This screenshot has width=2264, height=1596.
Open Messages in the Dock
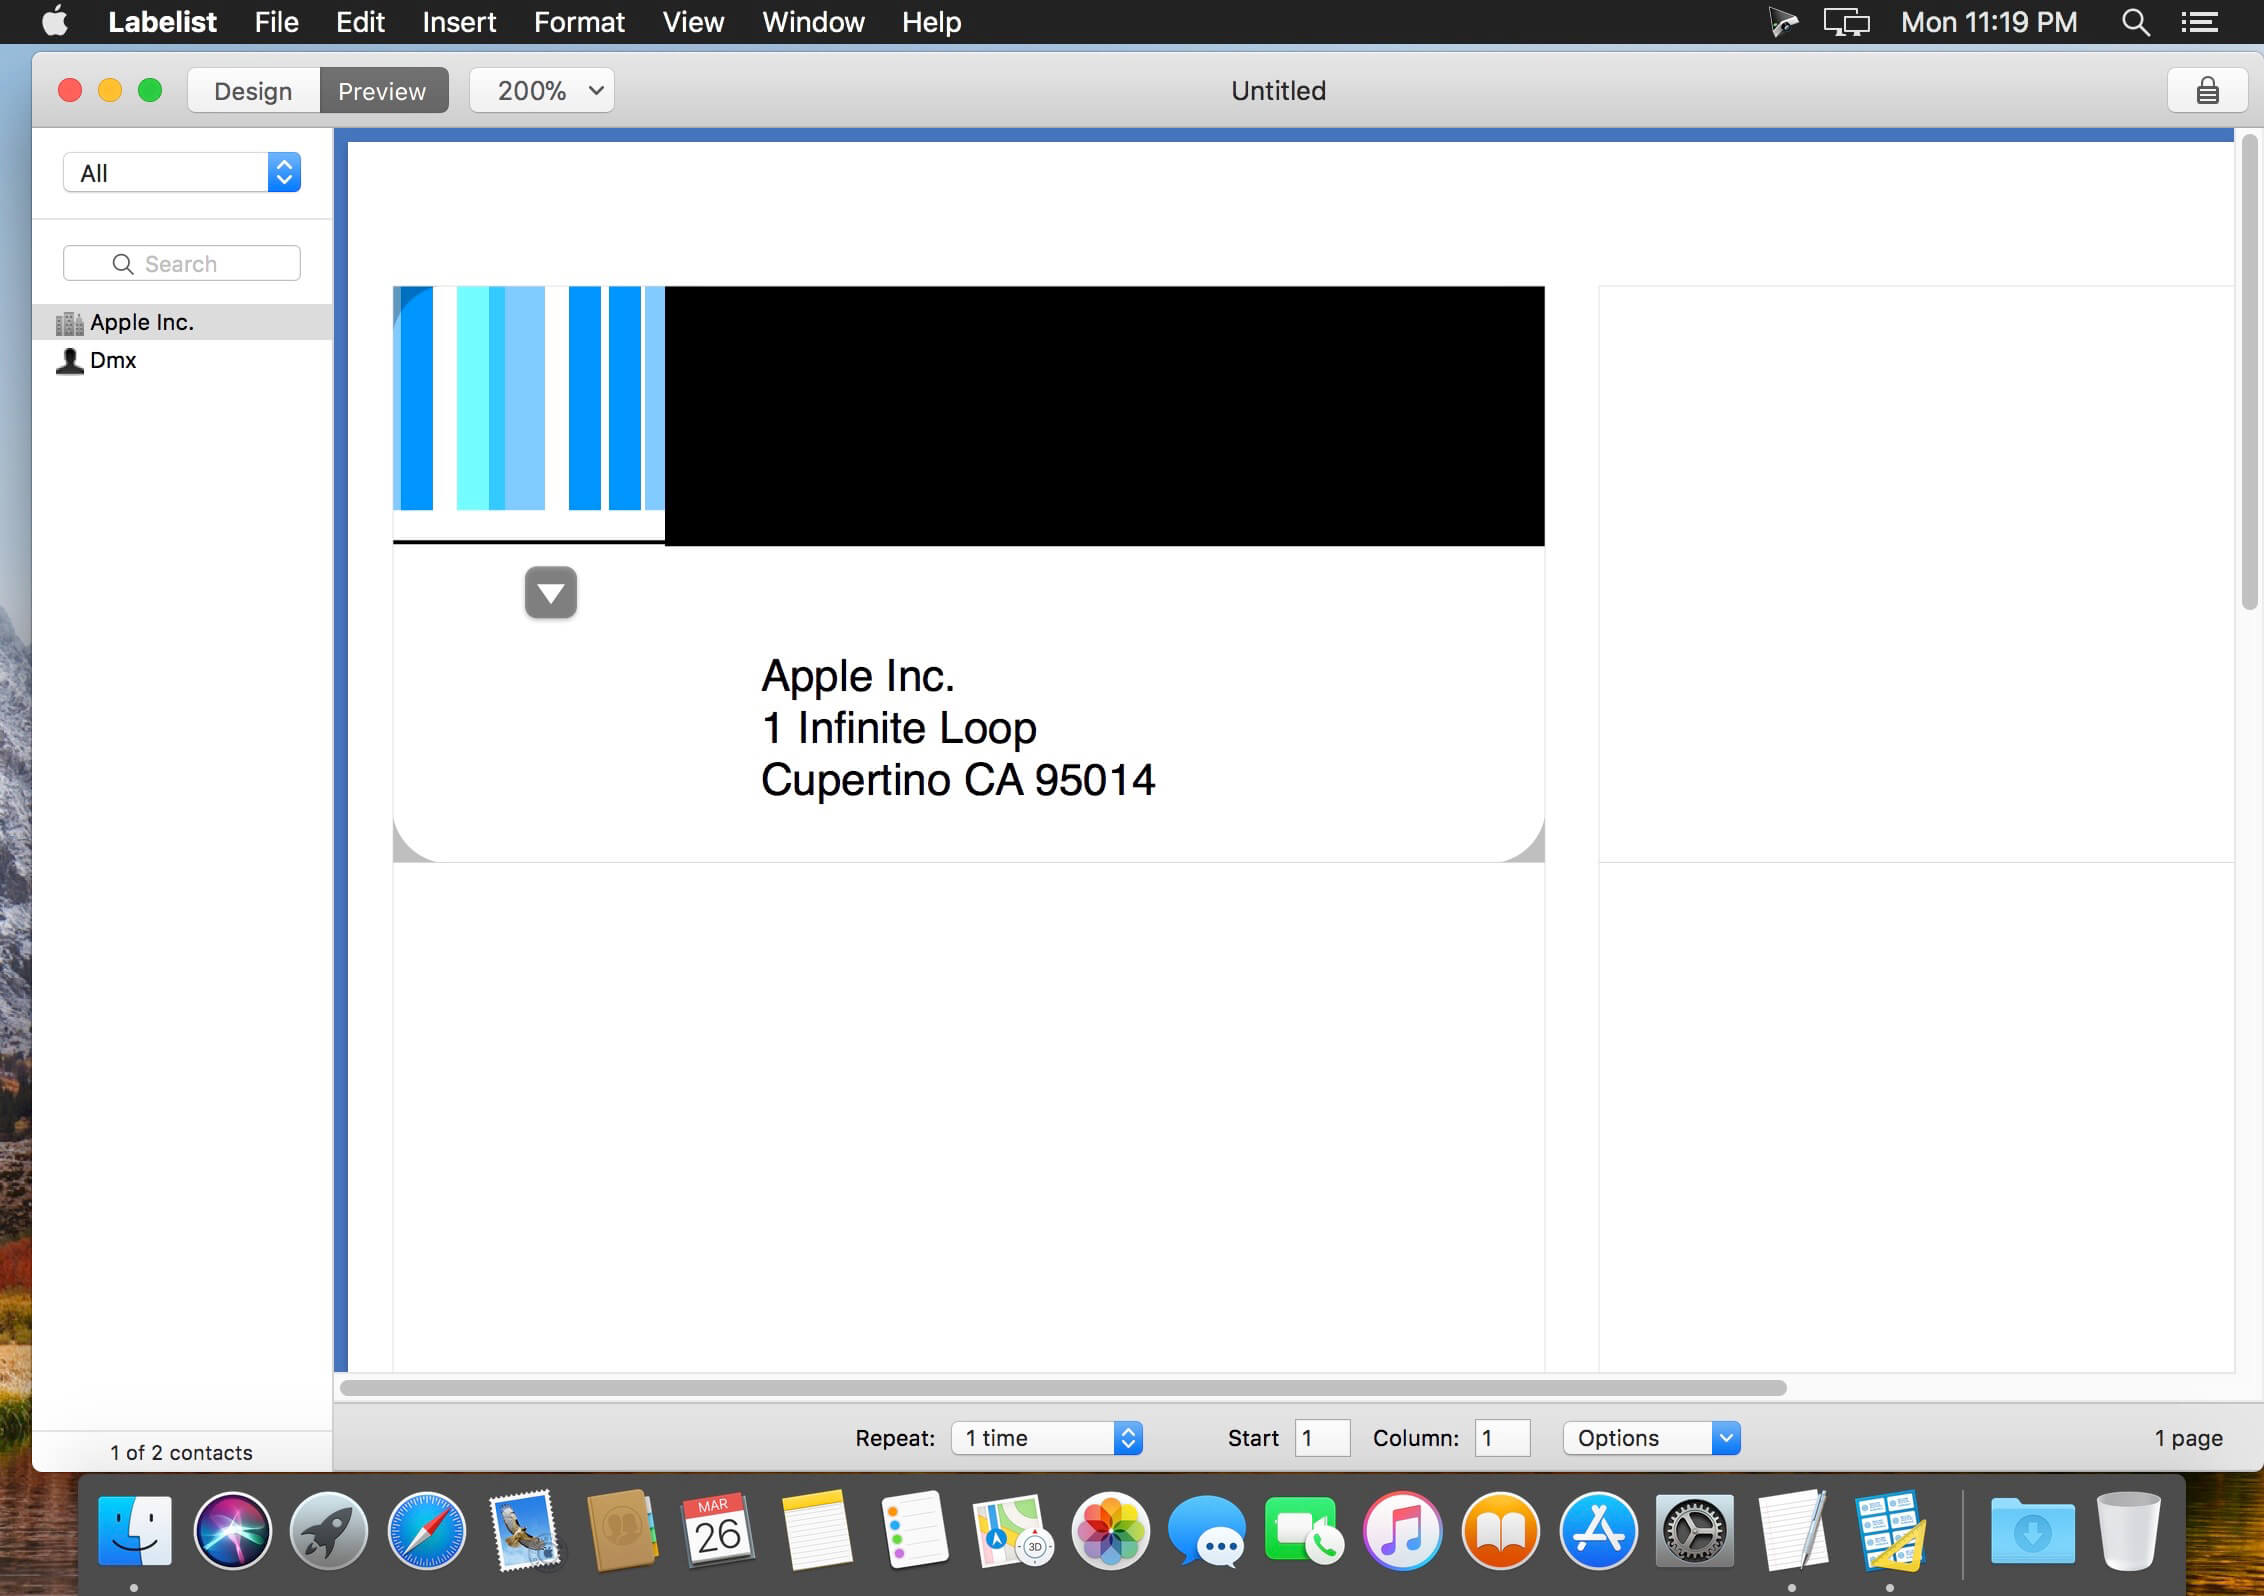pyautogui.click(x=1207, y=1530)
